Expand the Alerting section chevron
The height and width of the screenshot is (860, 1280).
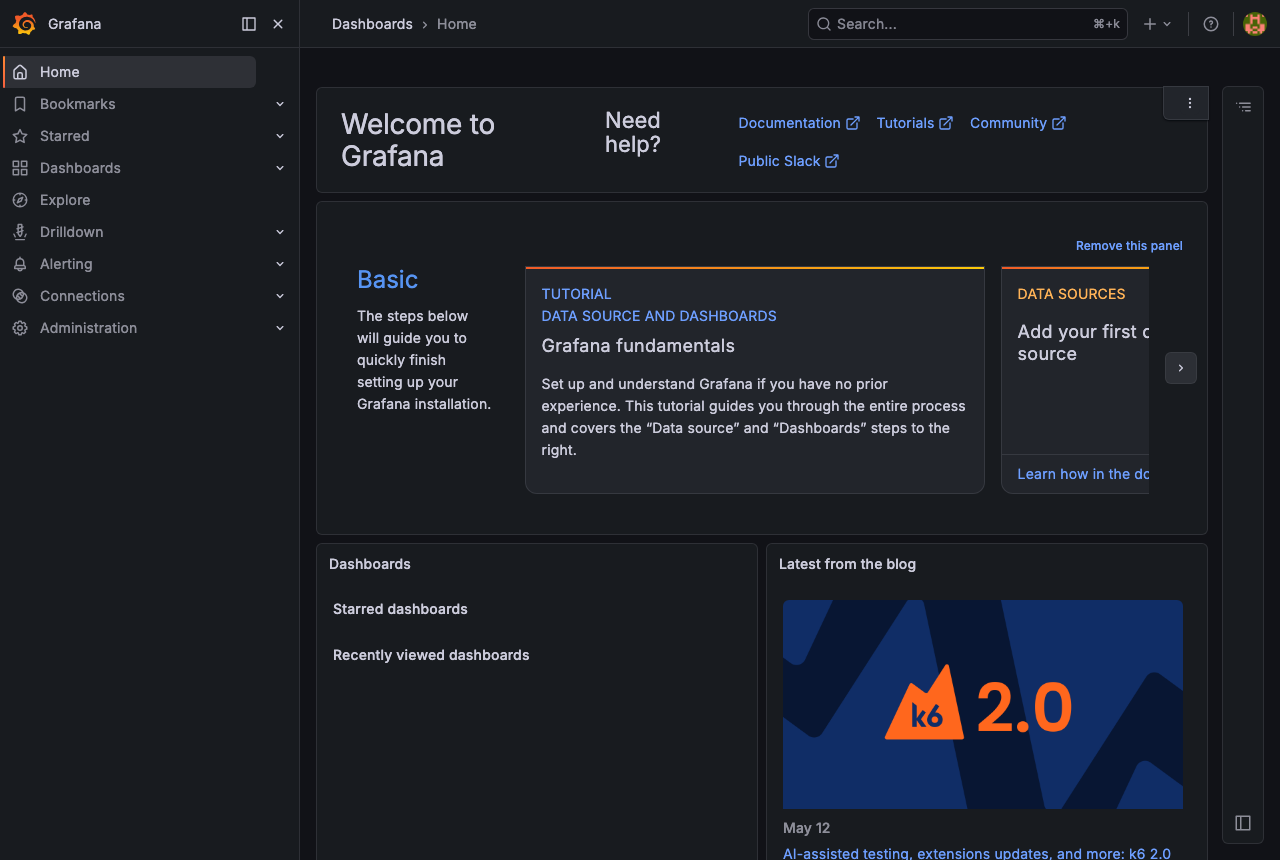[280, 264]
